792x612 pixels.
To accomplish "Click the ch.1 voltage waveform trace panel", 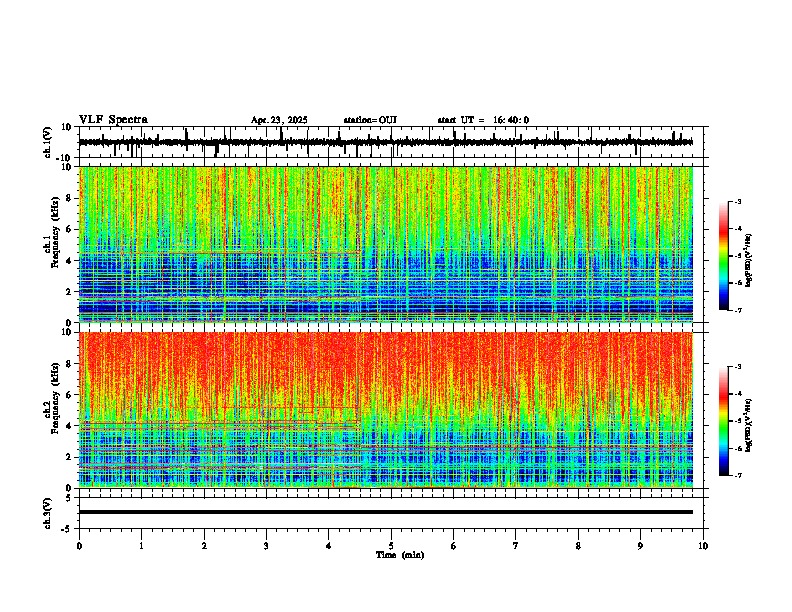I will (x=393, y=142).
